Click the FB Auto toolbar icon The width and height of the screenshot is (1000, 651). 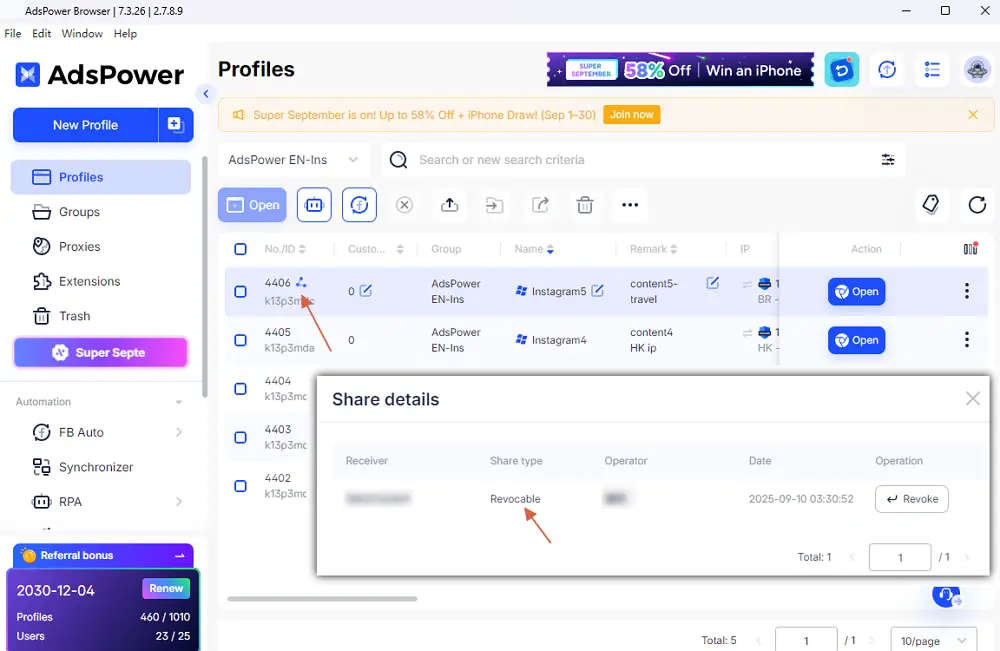point(359,205)
